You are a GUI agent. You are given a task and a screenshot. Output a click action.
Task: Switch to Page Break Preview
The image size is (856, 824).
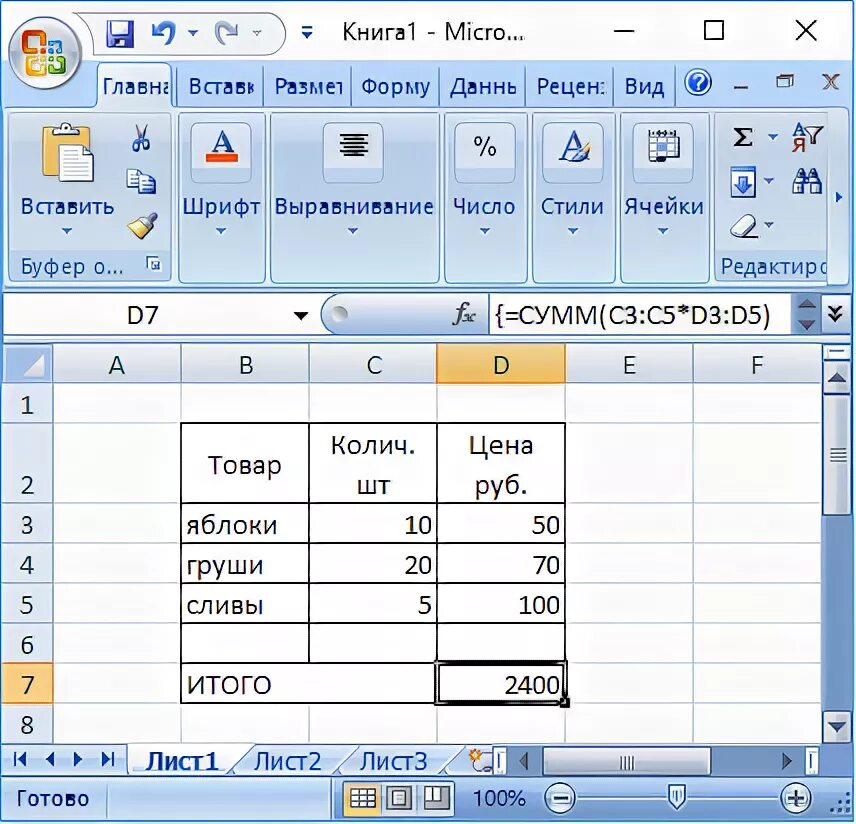436,799
